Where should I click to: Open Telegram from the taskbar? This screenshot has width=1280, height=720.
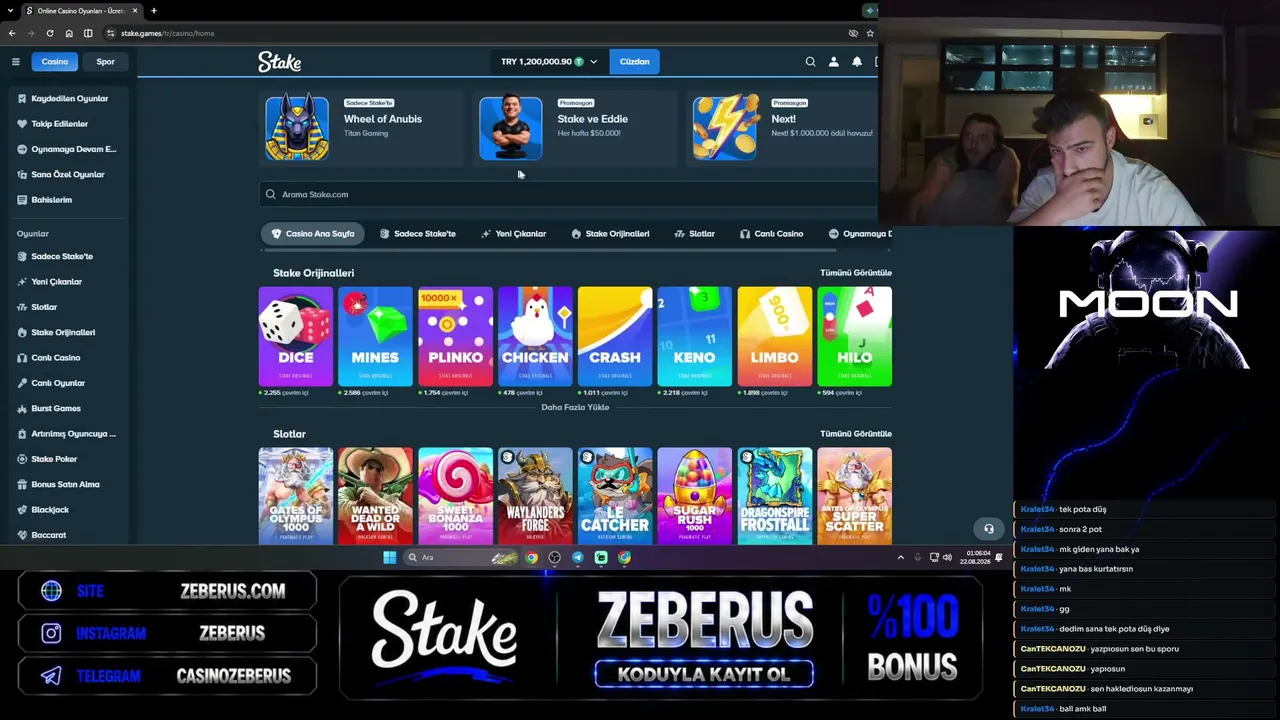click(578, 558)
